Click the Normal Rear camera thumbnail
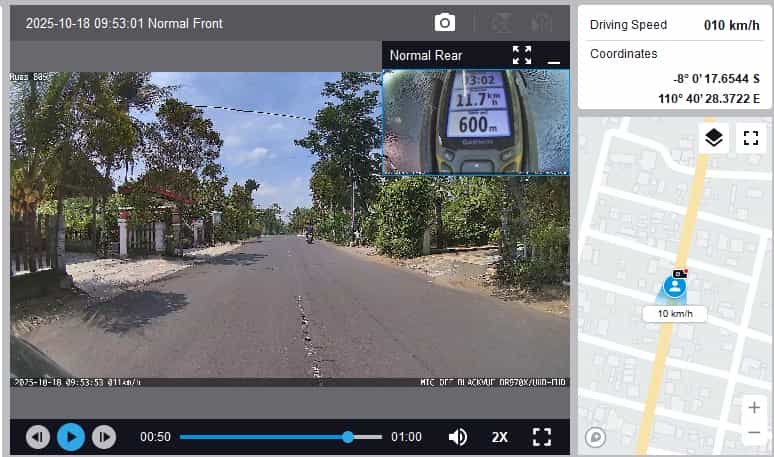The image size is (774, 457). (476, 120)
